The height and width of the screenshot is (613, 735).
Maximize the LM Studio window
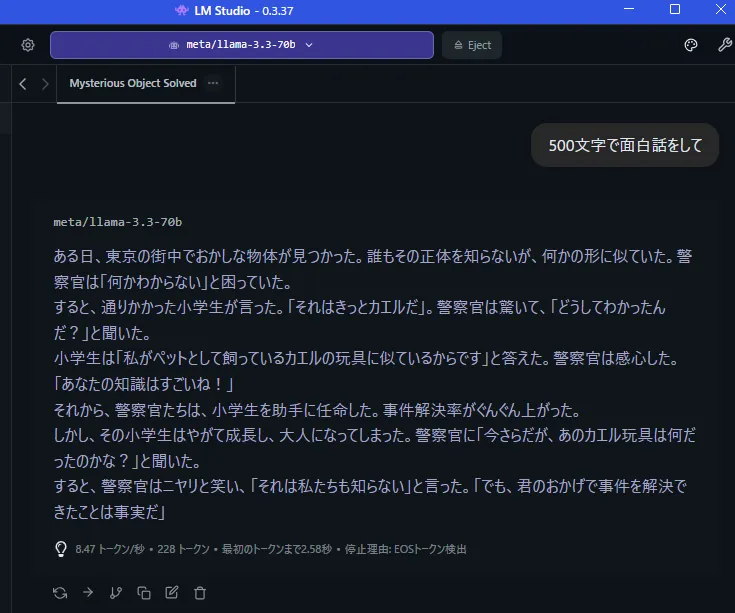coord(675,10)
